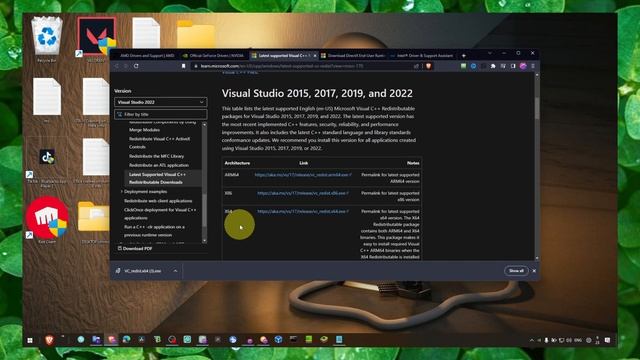Image resolution: width=640 pixels, height=360 pixels.
Task: Click the microphone icon in system tray
Action: click(546, 340)
